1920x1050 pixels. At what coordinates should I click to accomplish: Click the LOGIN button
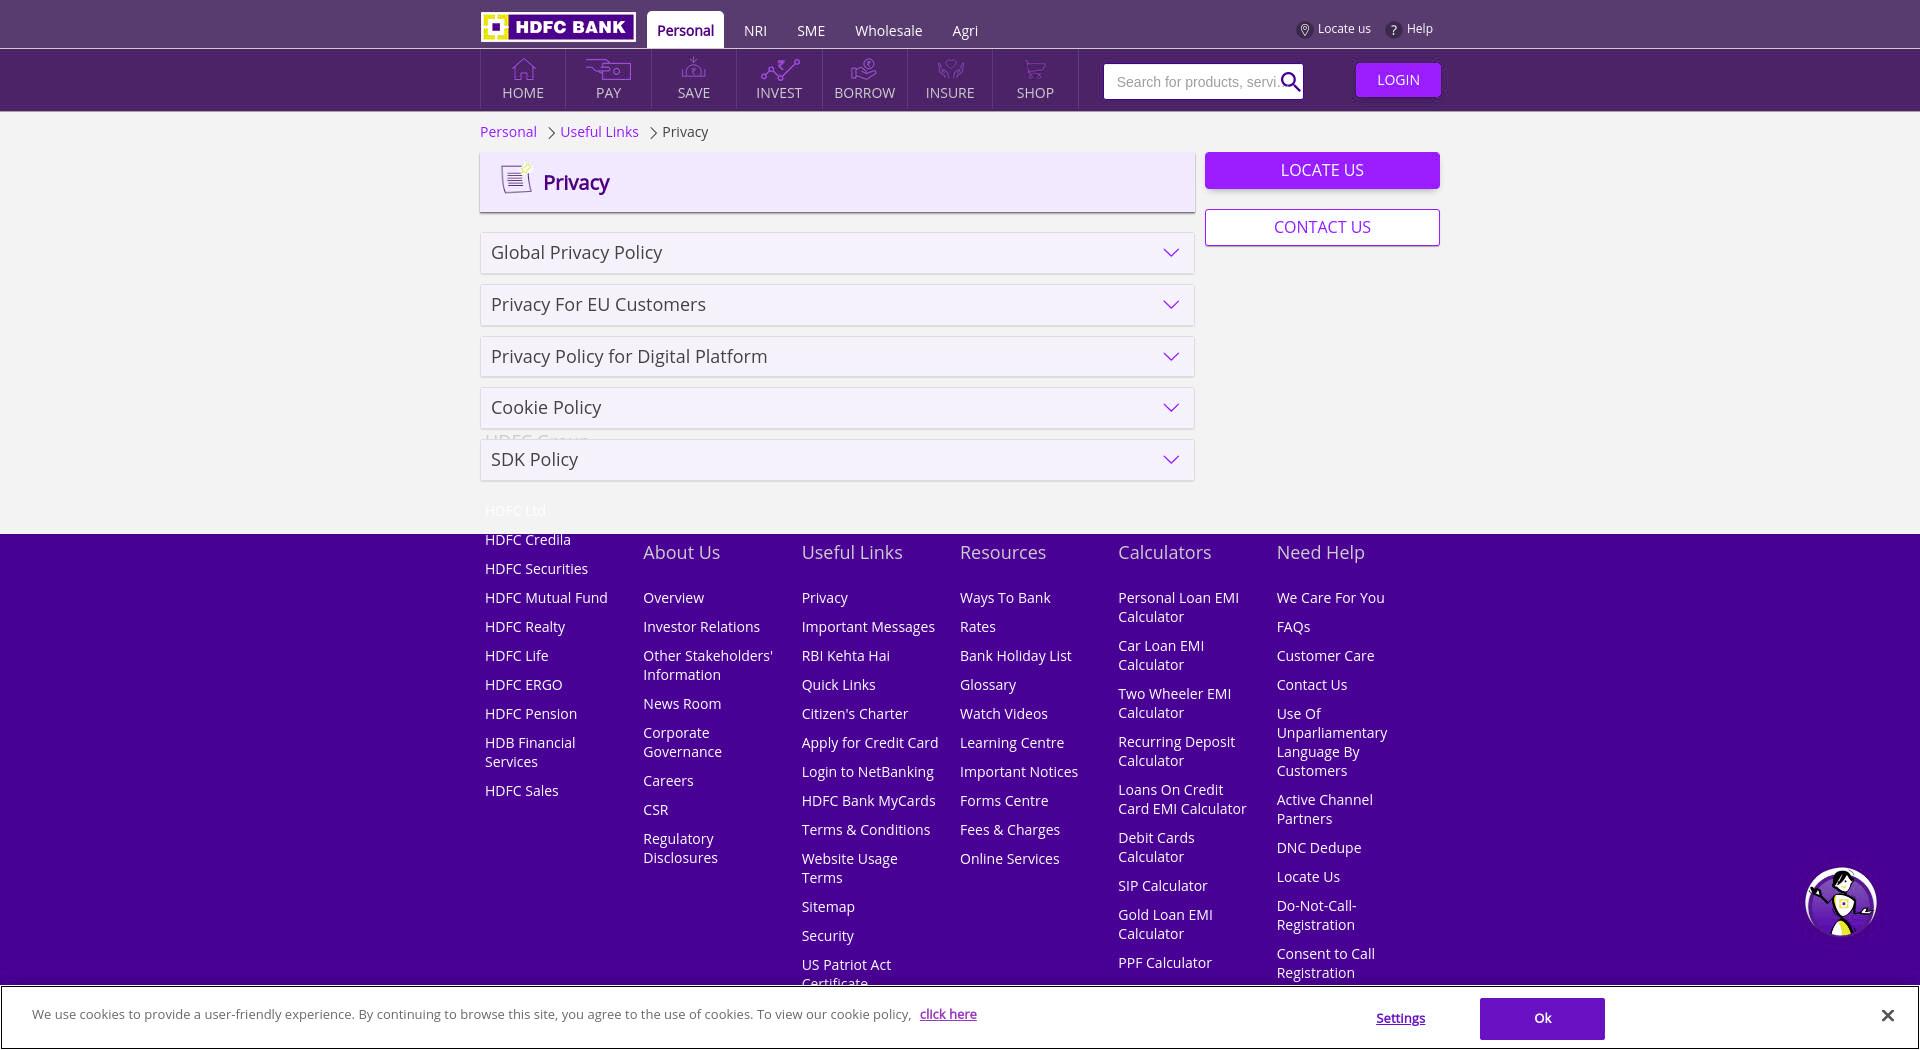1398,80
